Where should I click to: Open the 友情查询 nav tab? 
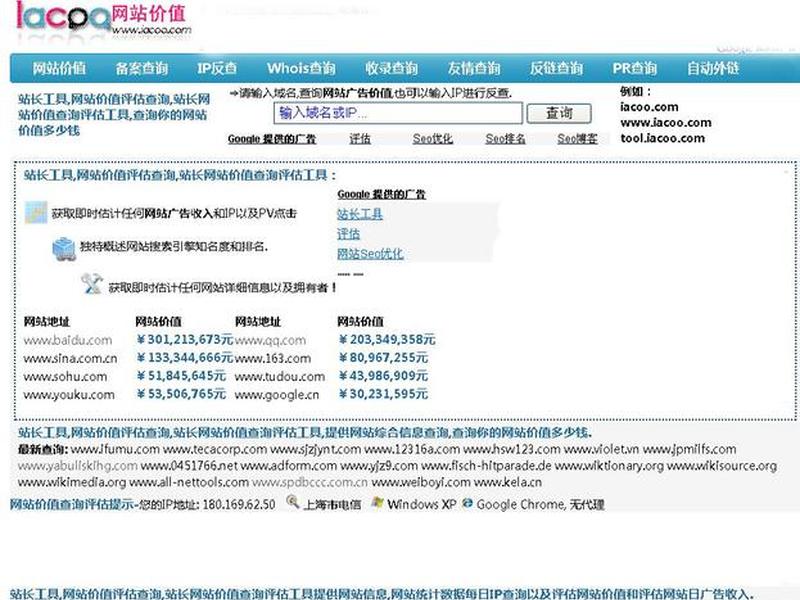click(474, 68)
